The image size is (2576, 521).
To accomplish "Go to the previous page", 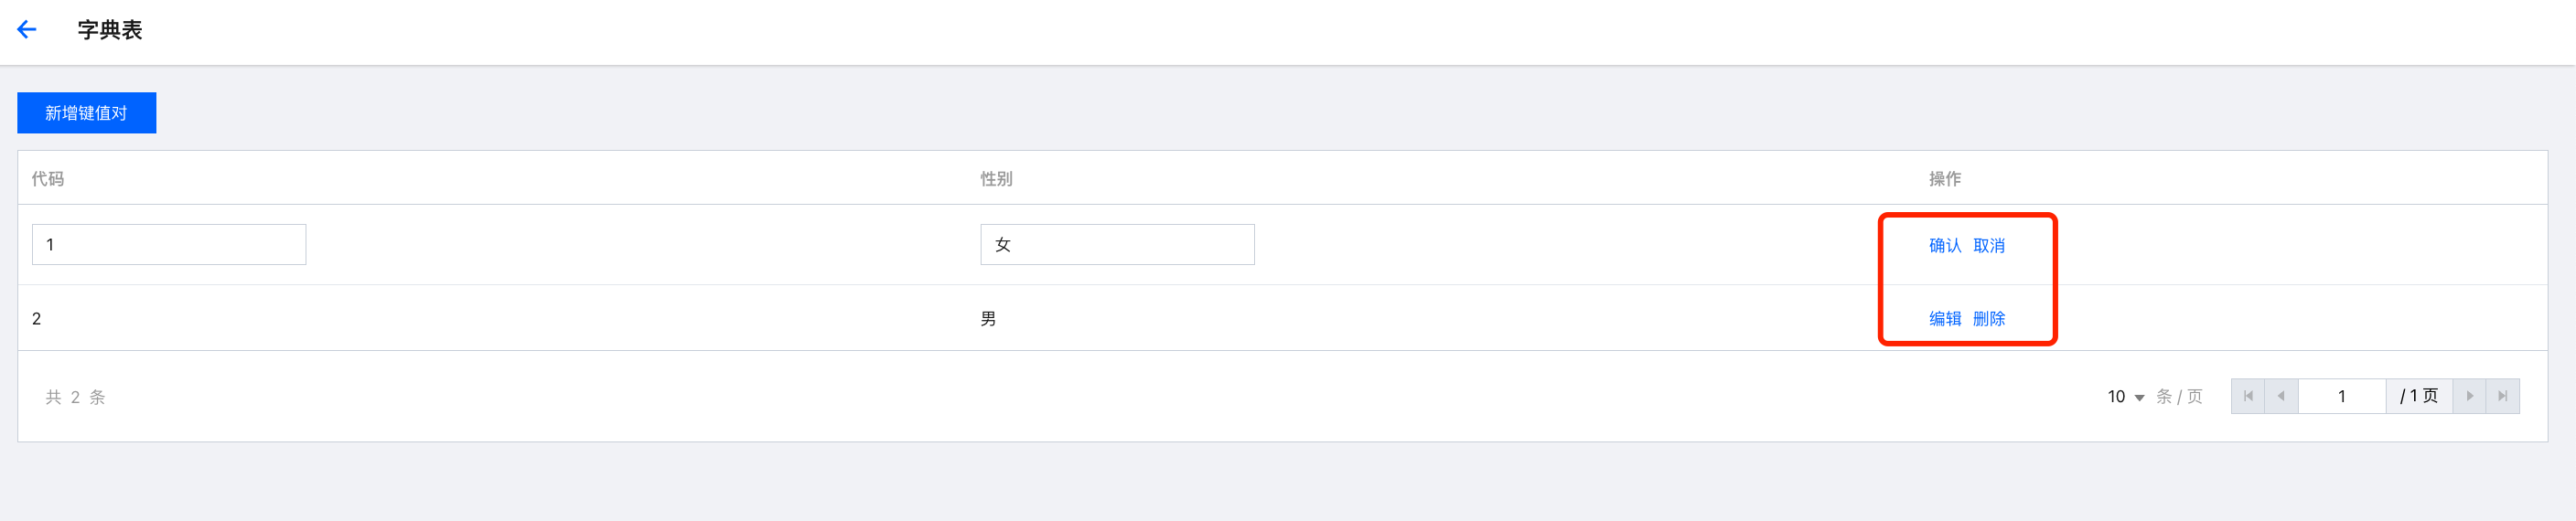I will coord(2281,396).
